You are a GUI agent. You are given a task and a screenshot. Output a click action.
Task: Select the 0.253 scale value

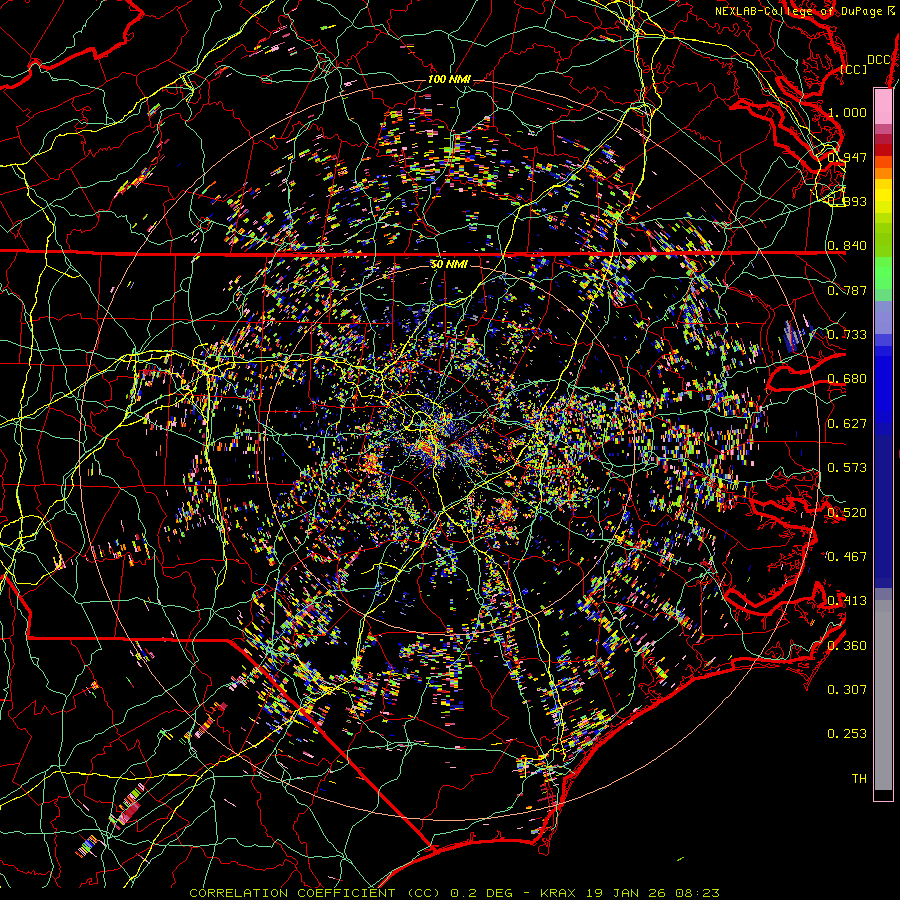coord(847,734)
